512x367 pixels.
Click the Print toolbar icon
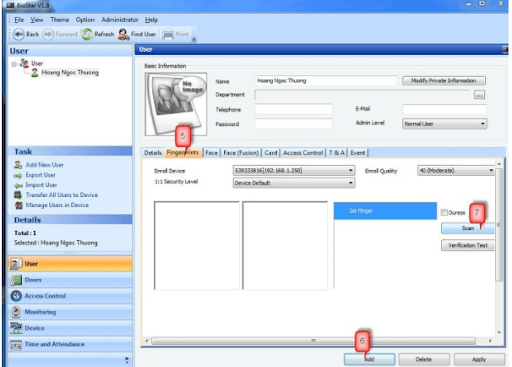click(x=168, y=34)
